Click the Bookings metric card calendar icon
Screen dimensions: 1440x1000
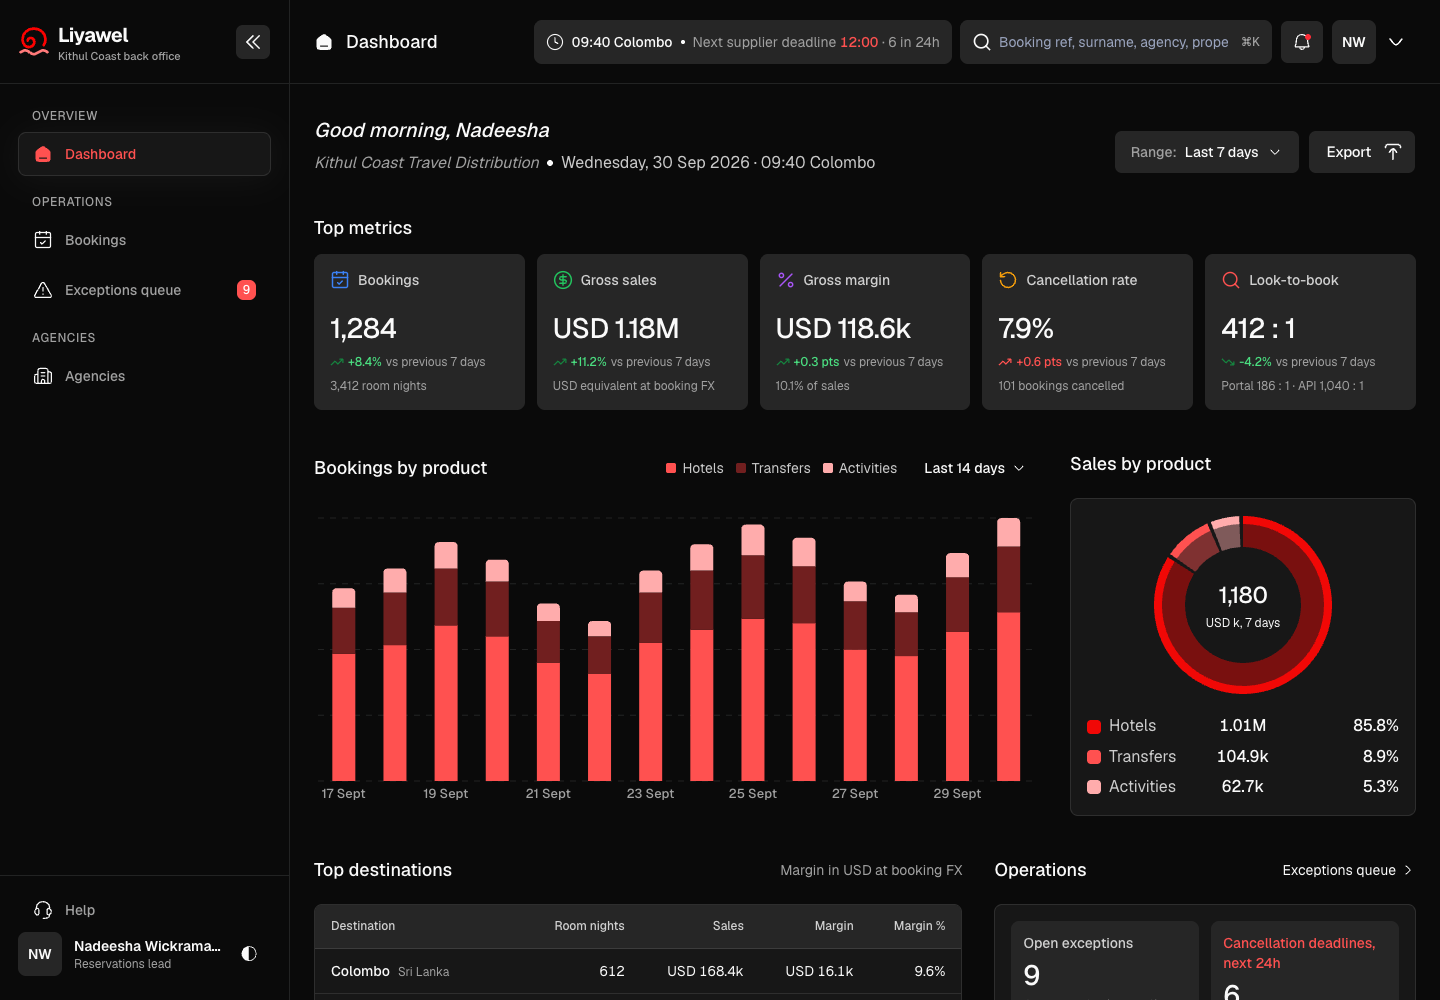340,280
